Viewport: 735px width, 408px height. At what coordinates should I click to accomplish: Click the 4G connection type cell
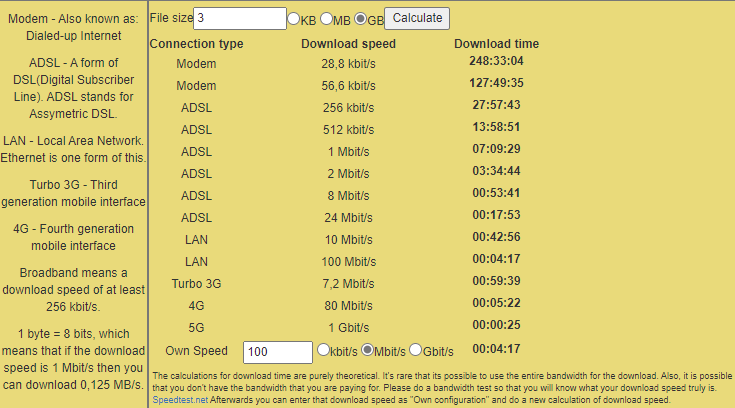(196, 306)
